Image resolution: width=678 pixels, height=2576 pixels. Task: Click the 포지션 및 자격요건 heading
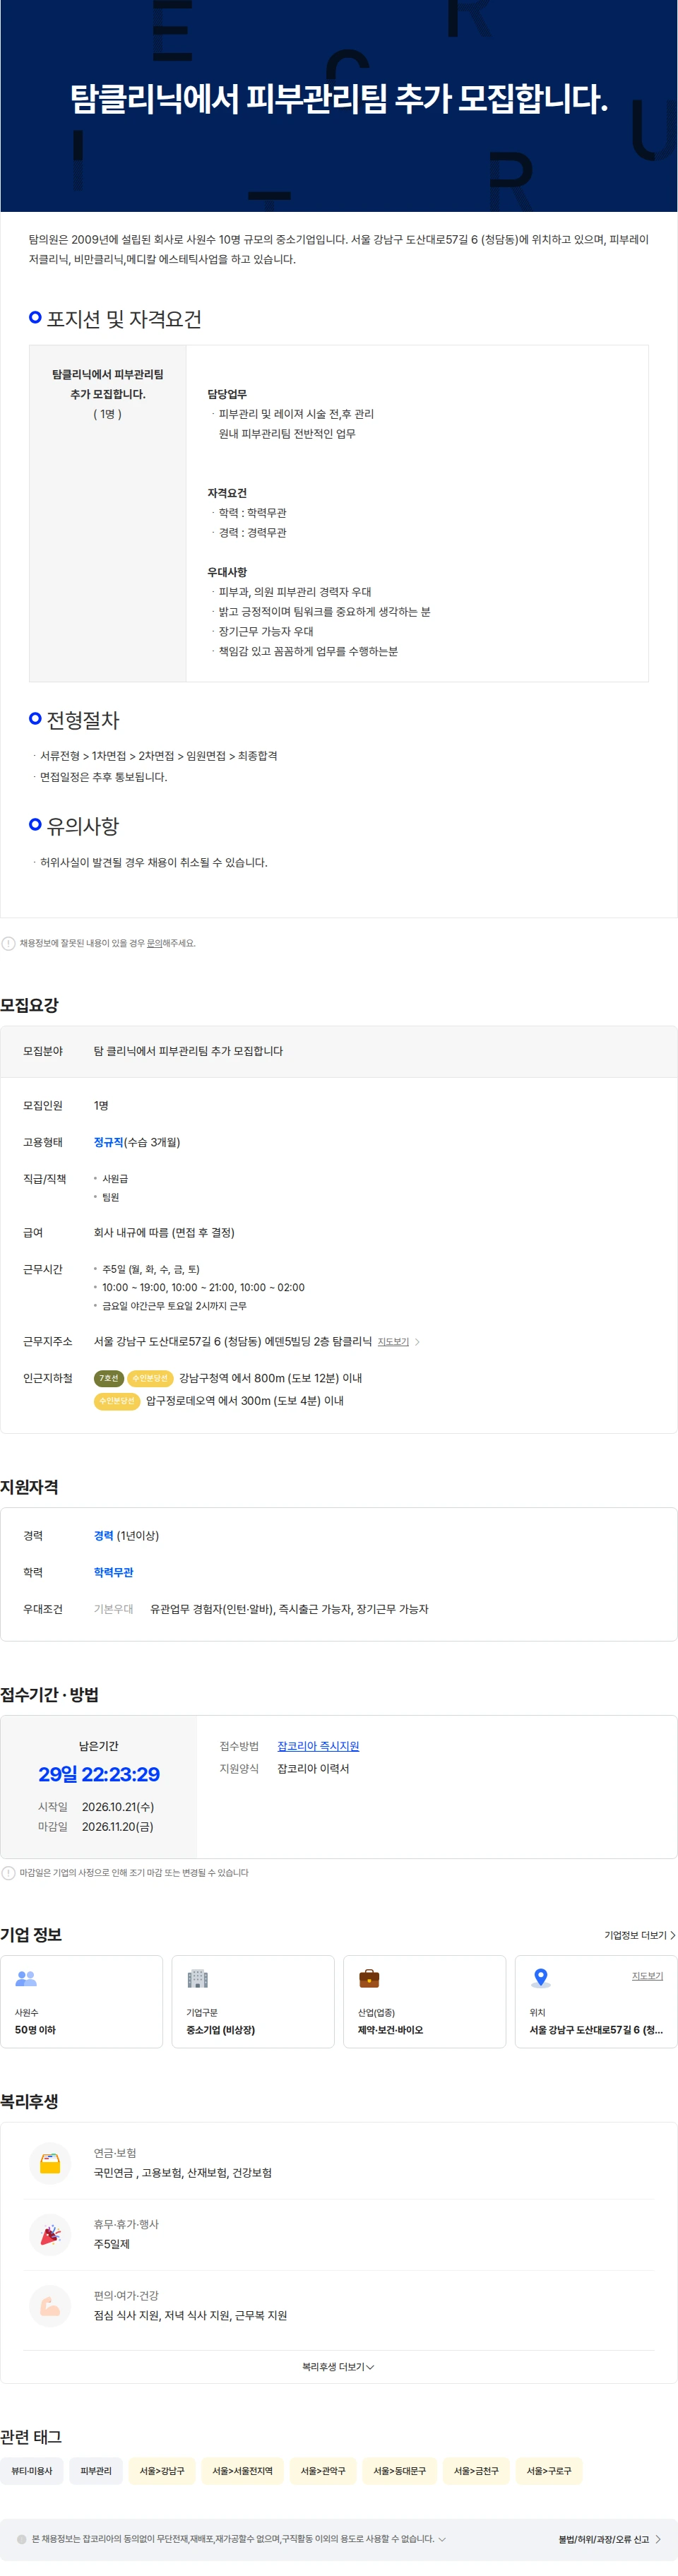[124, 319]
